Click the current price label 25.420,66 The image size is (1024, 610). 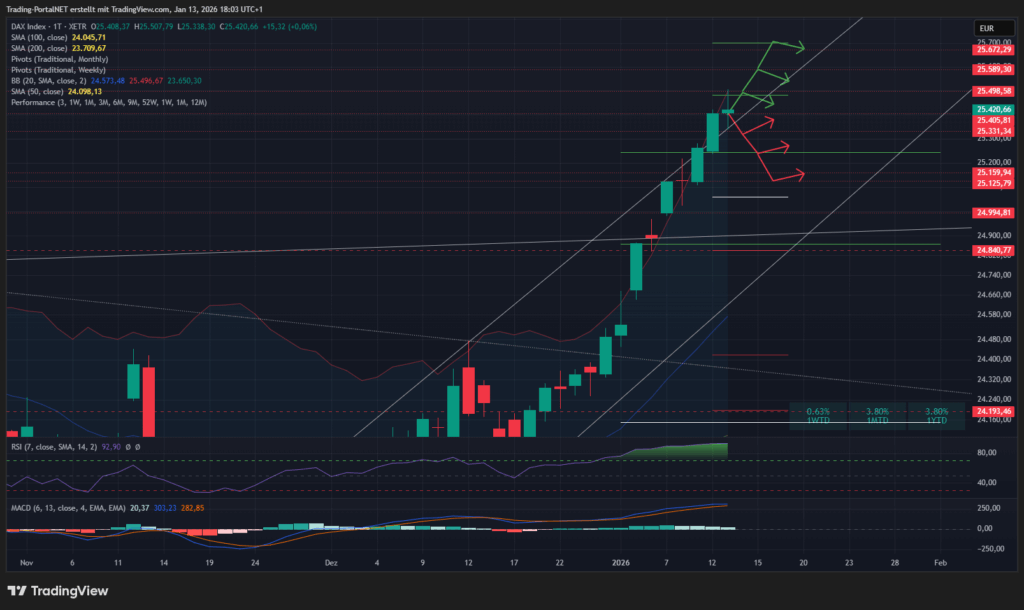pos(994,109)
